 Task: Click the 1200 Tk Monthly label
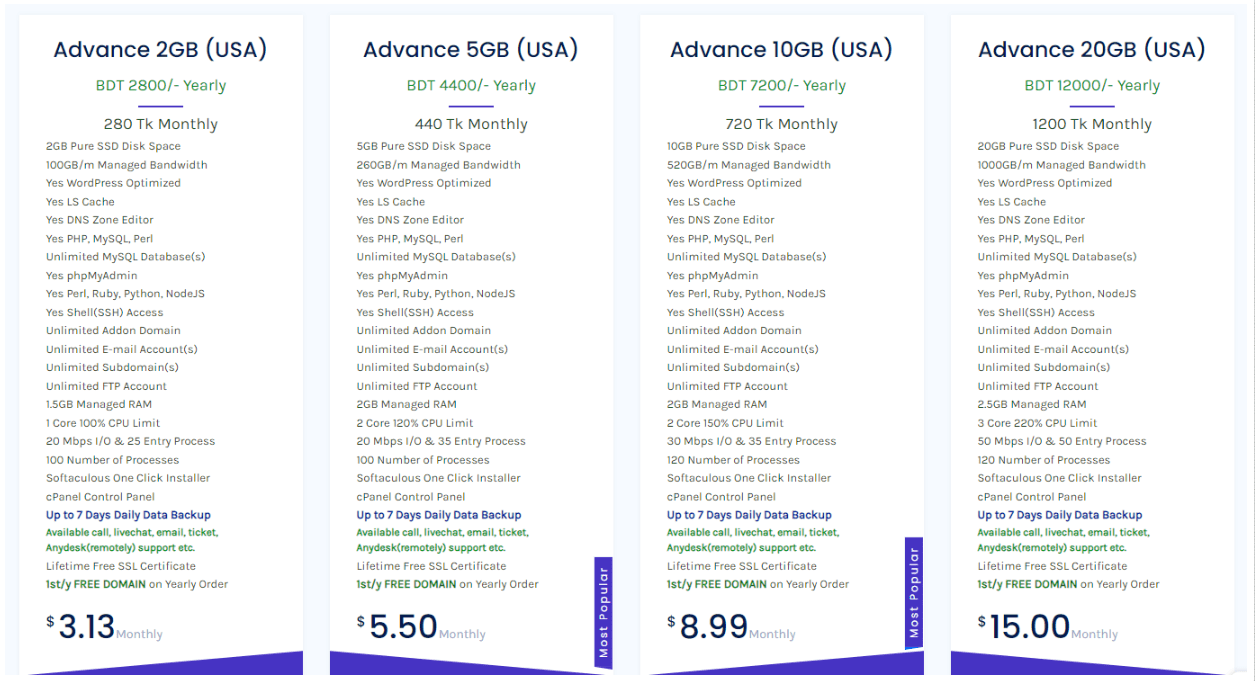[1092, 125]
